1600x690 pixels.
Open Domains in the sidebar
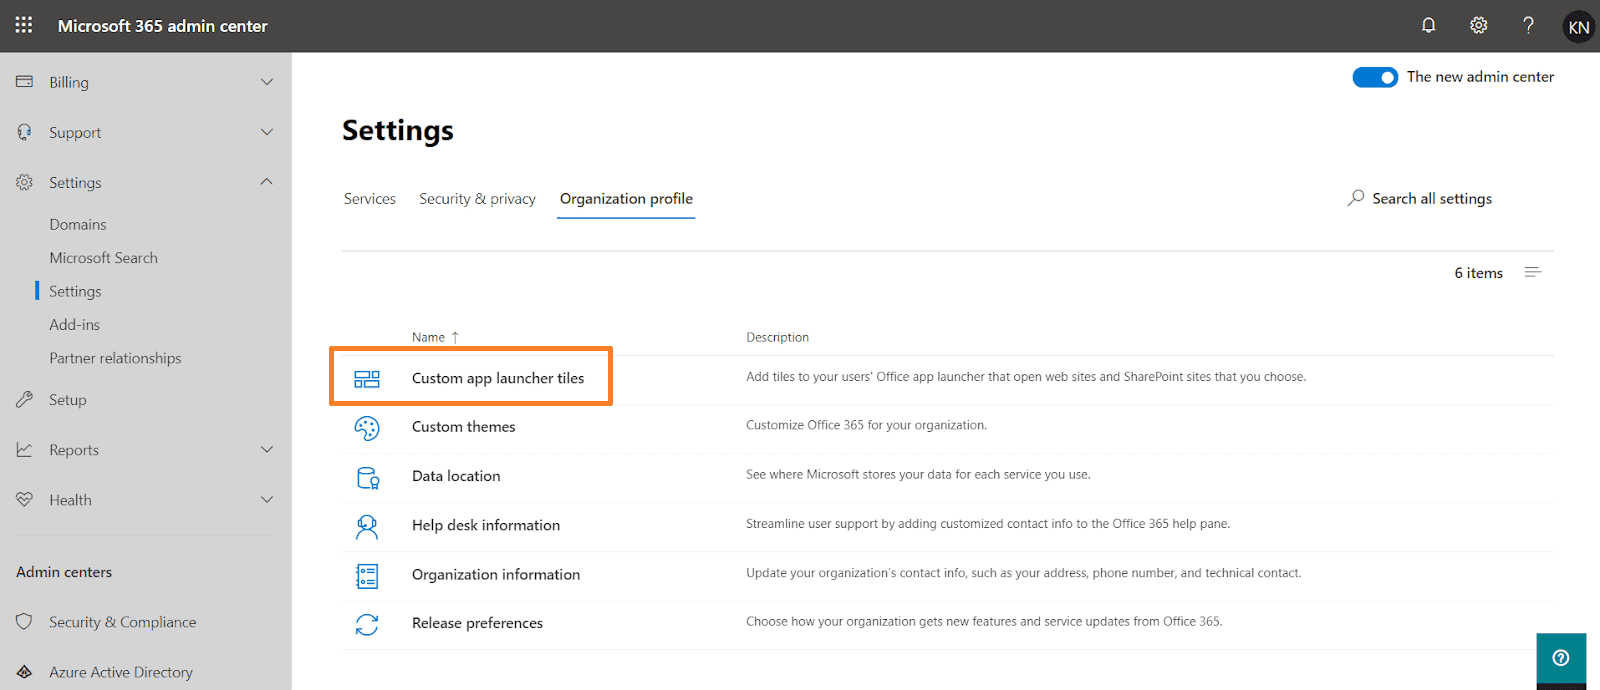pyautogui.click(x=78, y=224)
